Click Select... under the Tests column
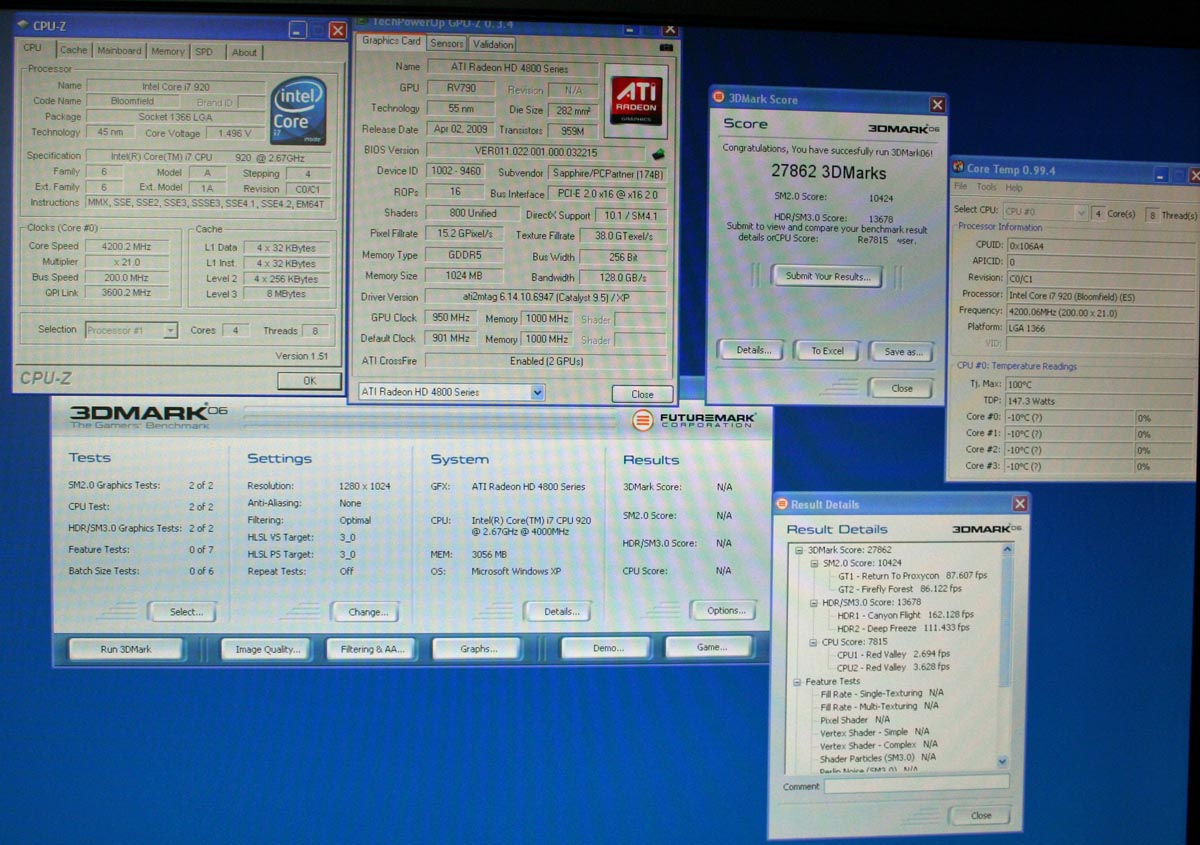Image resolution: width=1200 pixels, height=845 pixels. tap(183, 611)
